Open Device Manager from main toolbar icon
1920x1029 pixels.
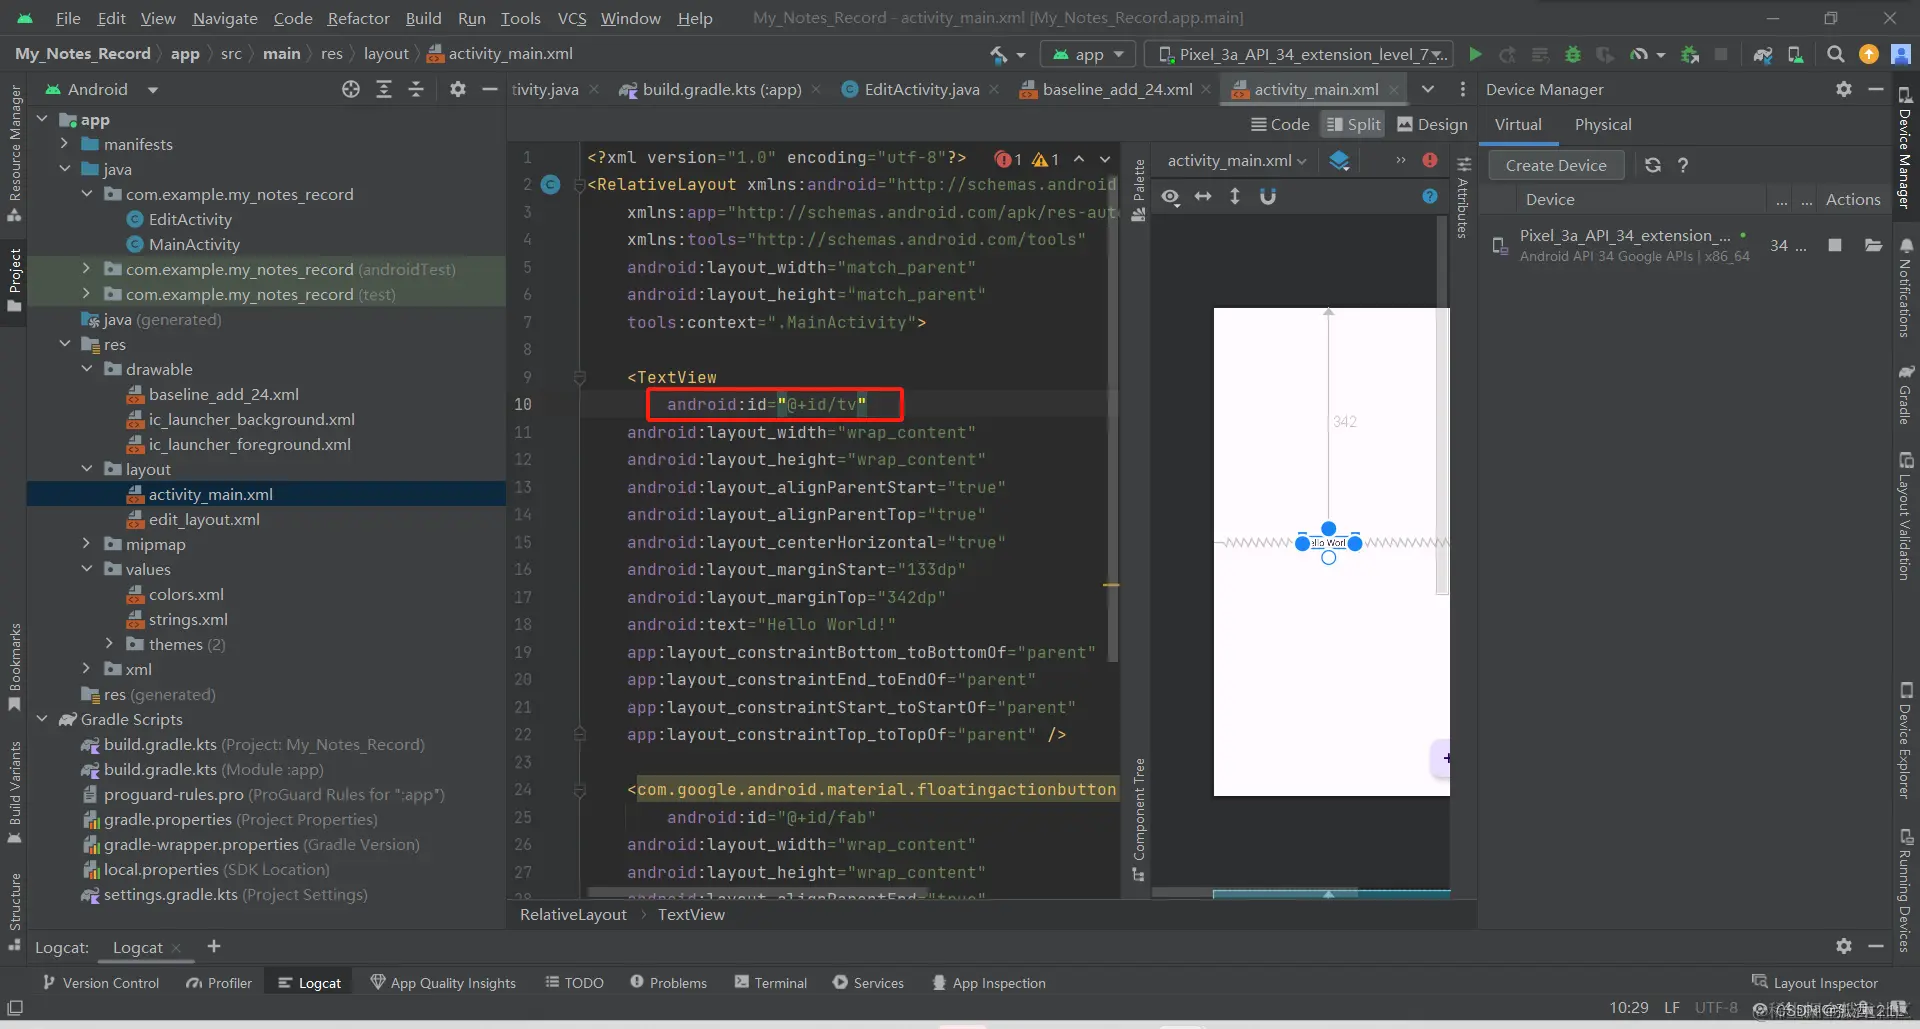click(1796, 54)
